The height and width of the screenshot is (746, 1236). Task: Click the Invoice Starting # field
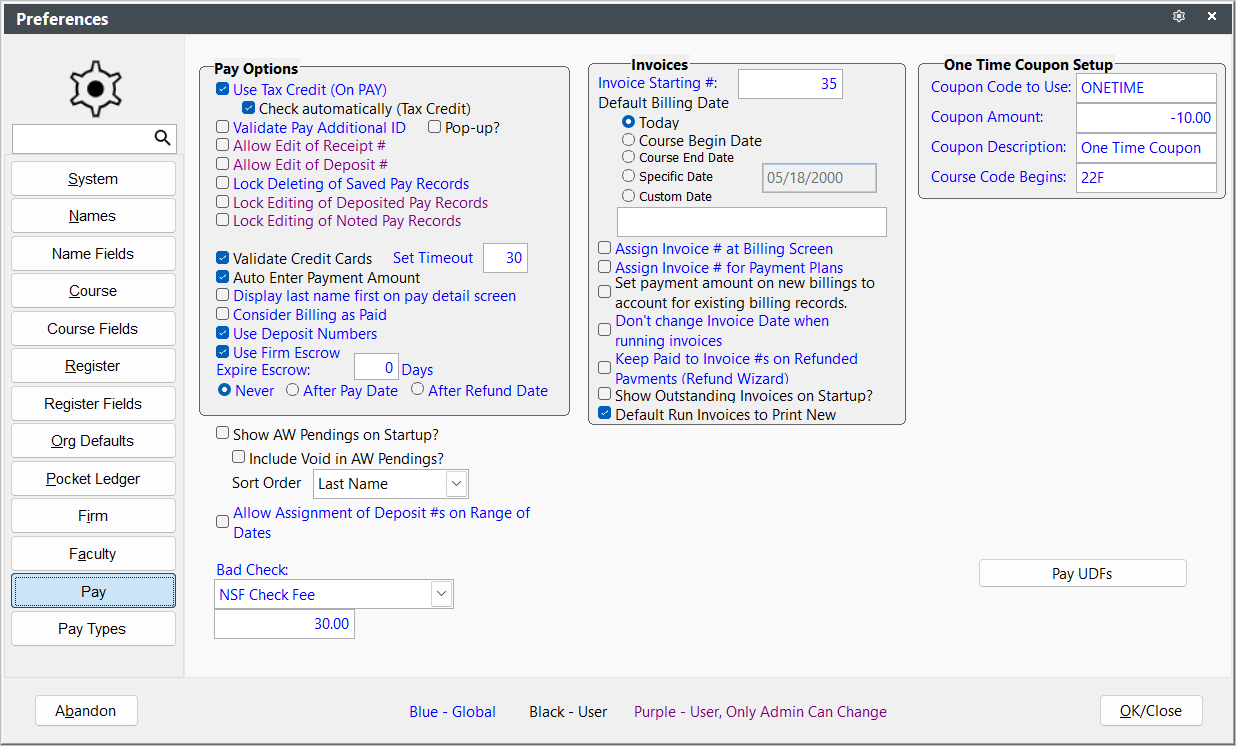tap(790, 84)
